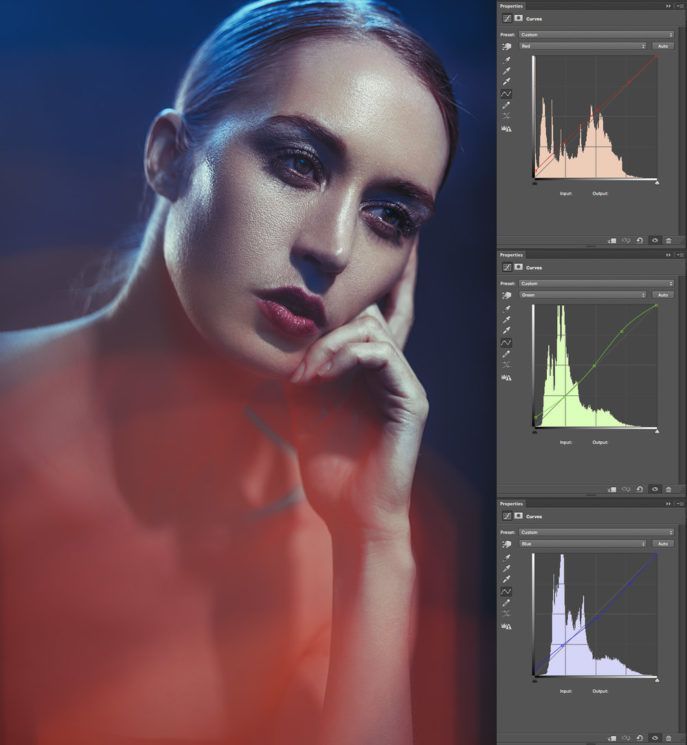Click Auto button in Blue curves panel

coord(663,544)
